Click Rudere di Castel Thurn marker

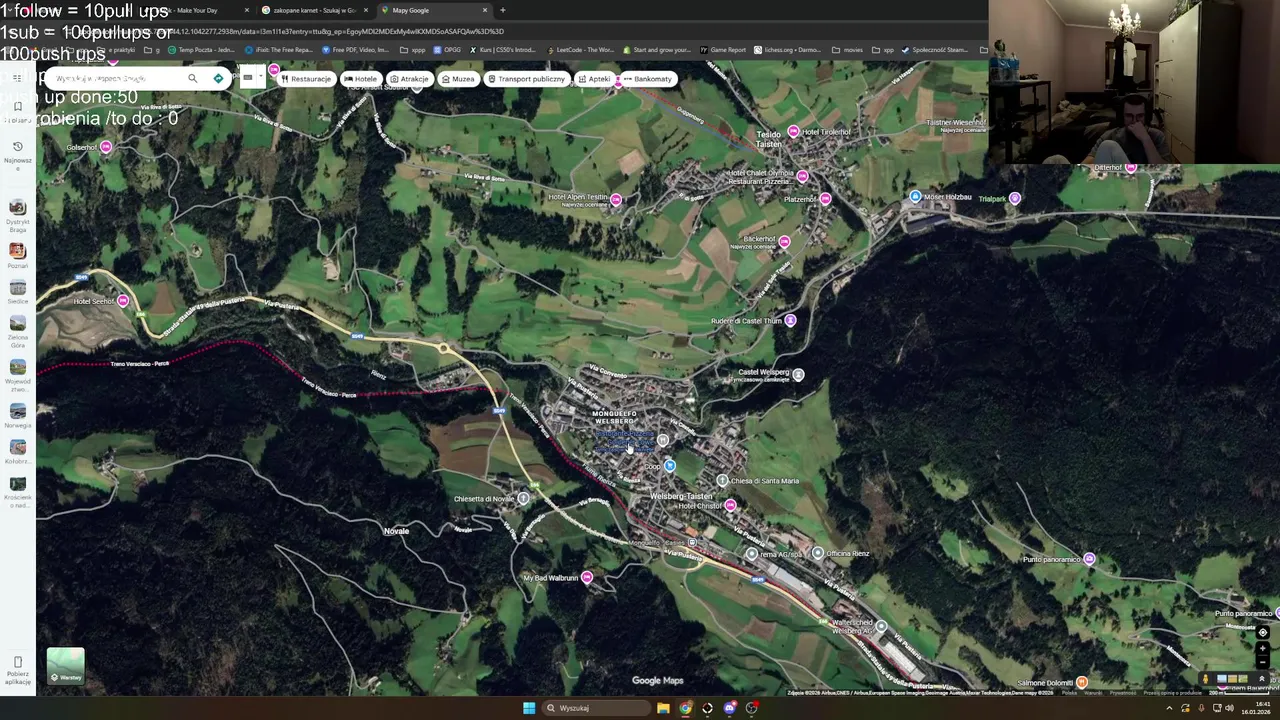tap(790, 320)
